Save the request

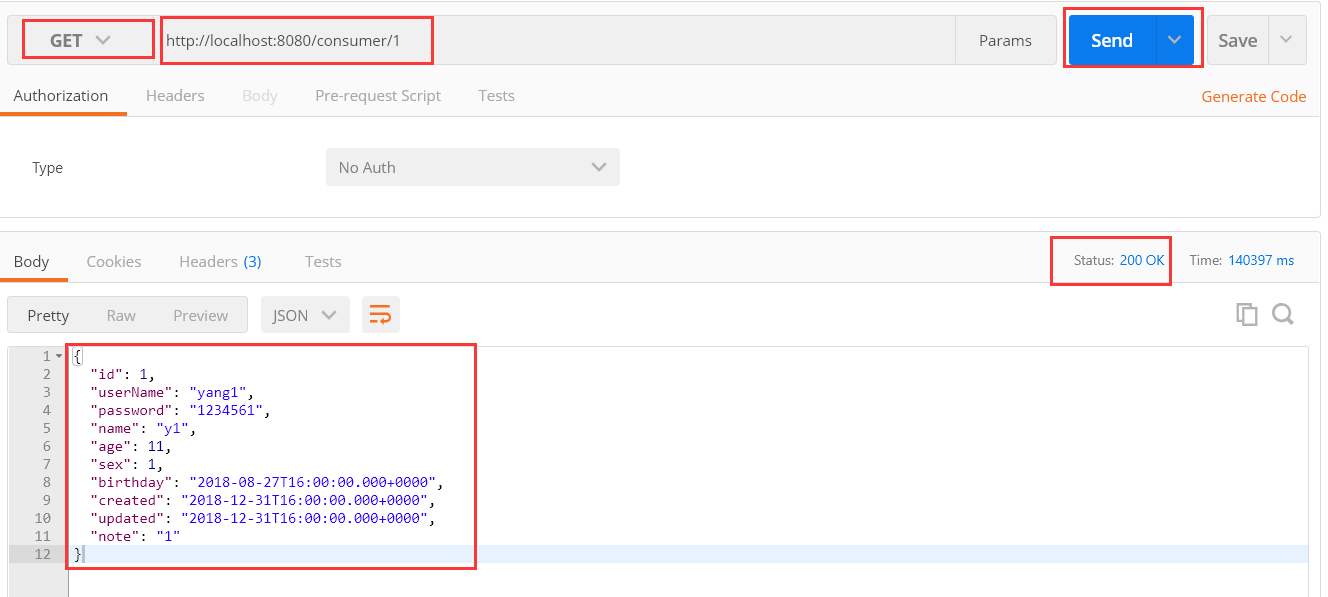click(x=1237, y=41)
